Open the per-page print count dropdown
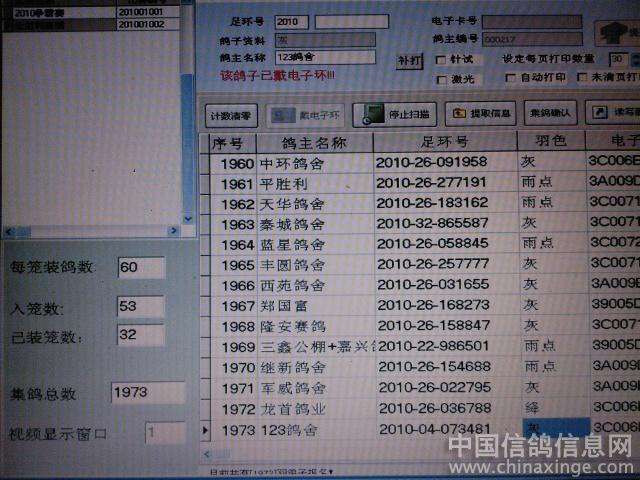The height and width of the screenshot is (480, 640). click(x=635, y=59)
